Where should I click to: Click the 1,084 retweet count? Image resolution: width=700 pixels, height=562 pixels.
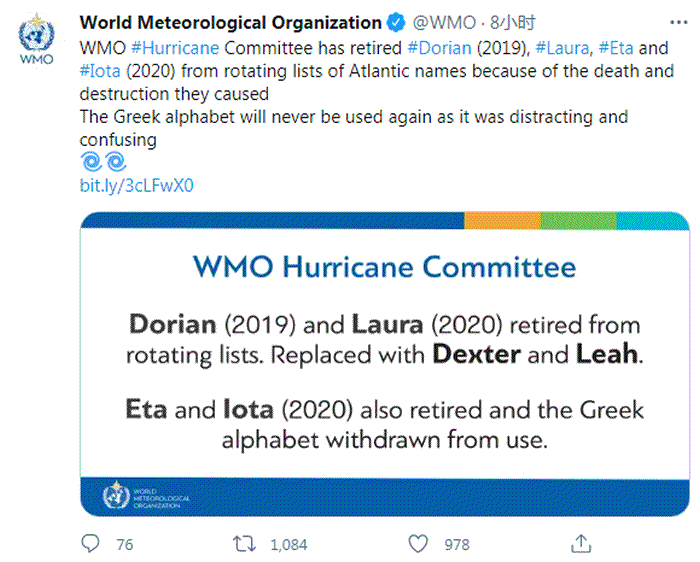click(287, 544)
